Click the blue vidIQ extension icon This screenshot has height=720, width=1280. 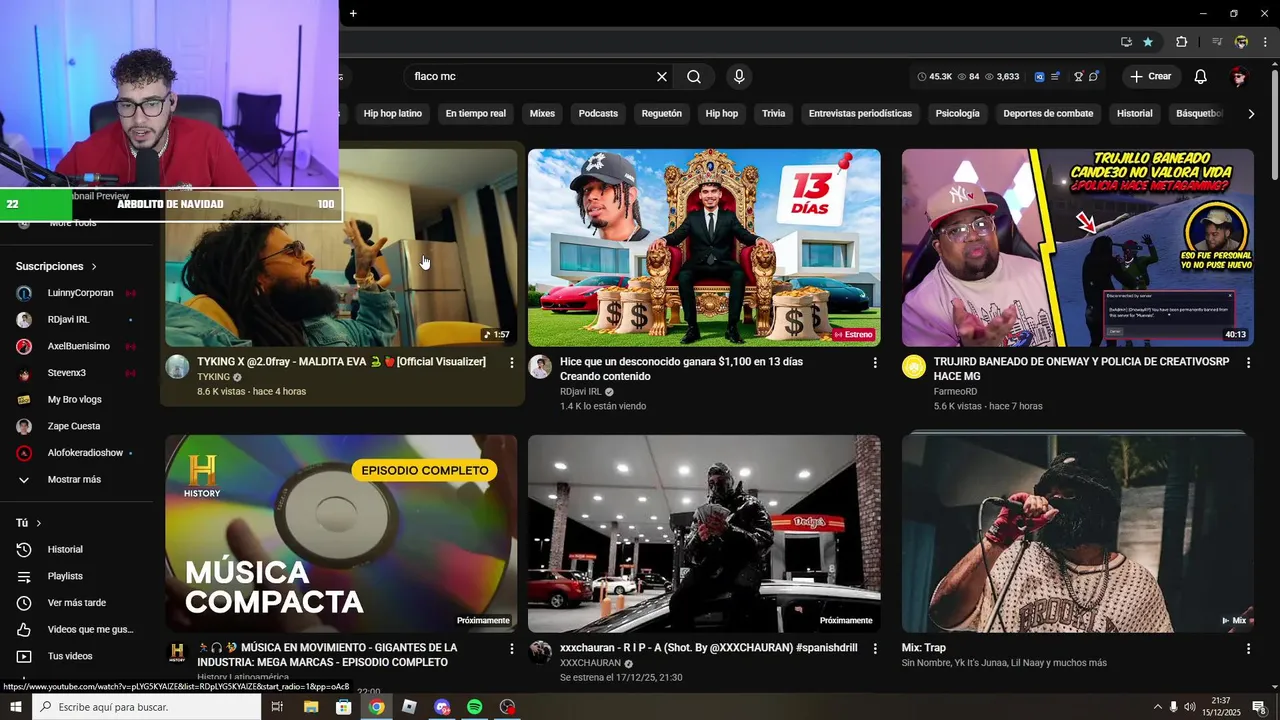[1039, 77]
